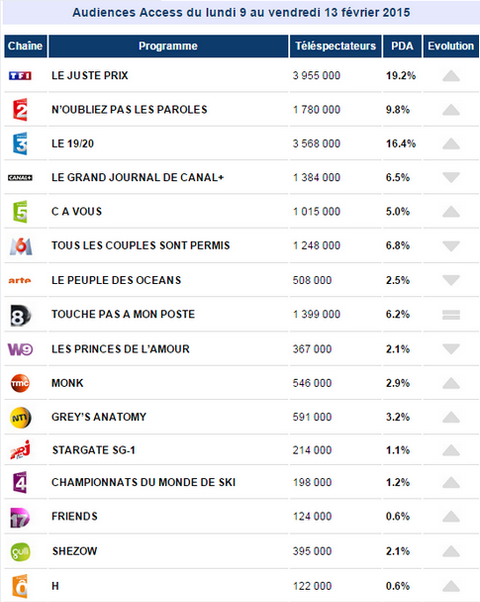Click the Gulli green logo

point(20,552)
